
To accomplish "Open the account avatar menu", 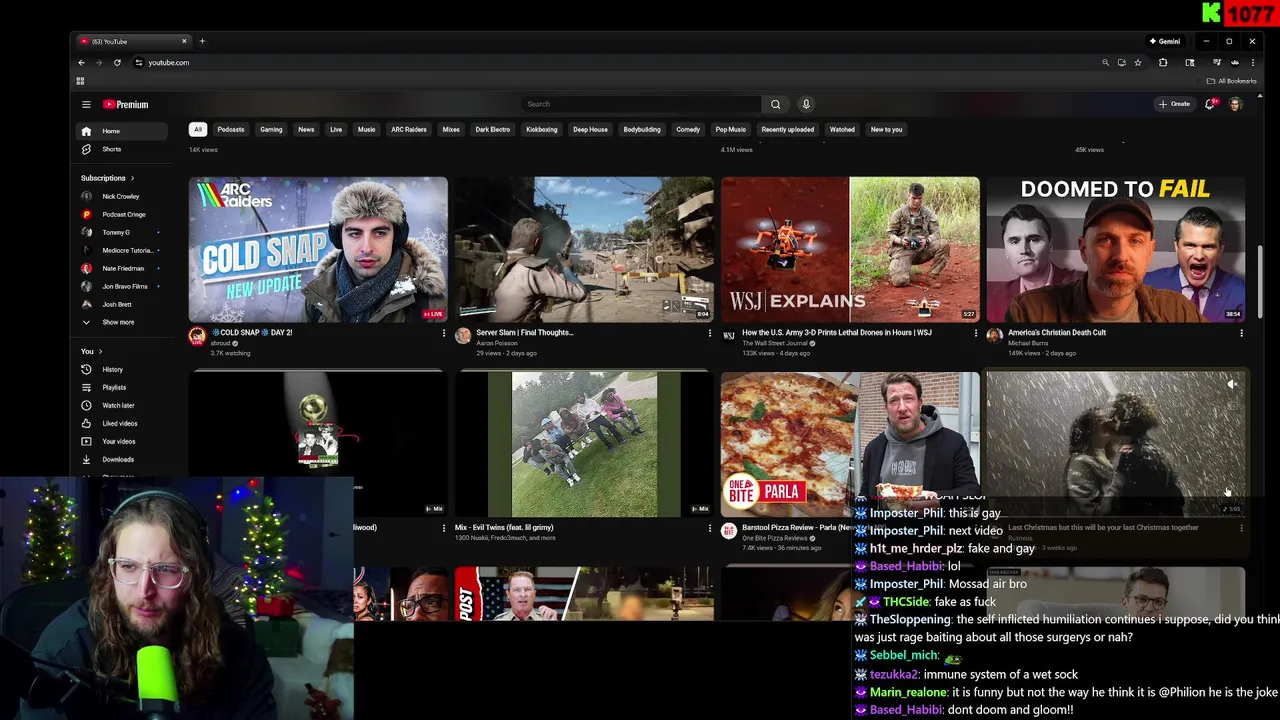I will 1236,104.
